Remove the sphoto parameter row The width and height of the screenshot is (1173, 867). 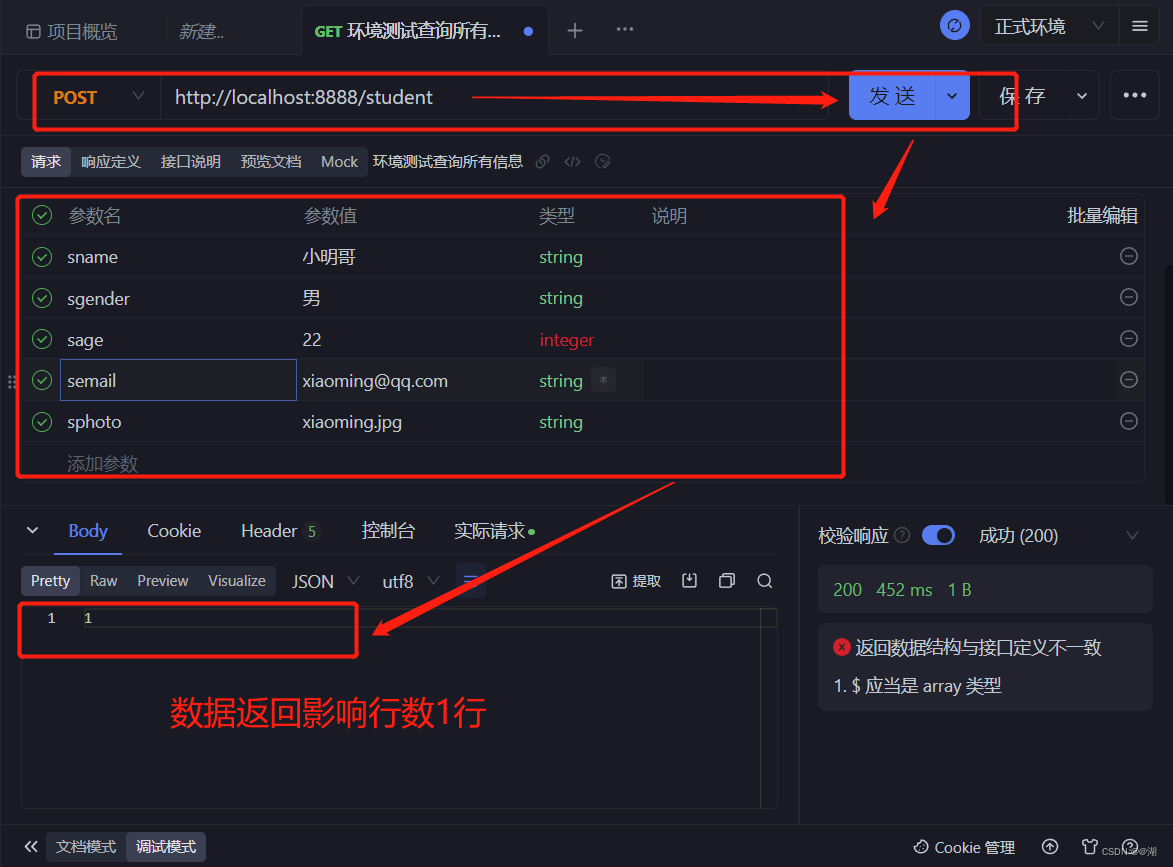pyautogui.click(x=1129, y=420)
